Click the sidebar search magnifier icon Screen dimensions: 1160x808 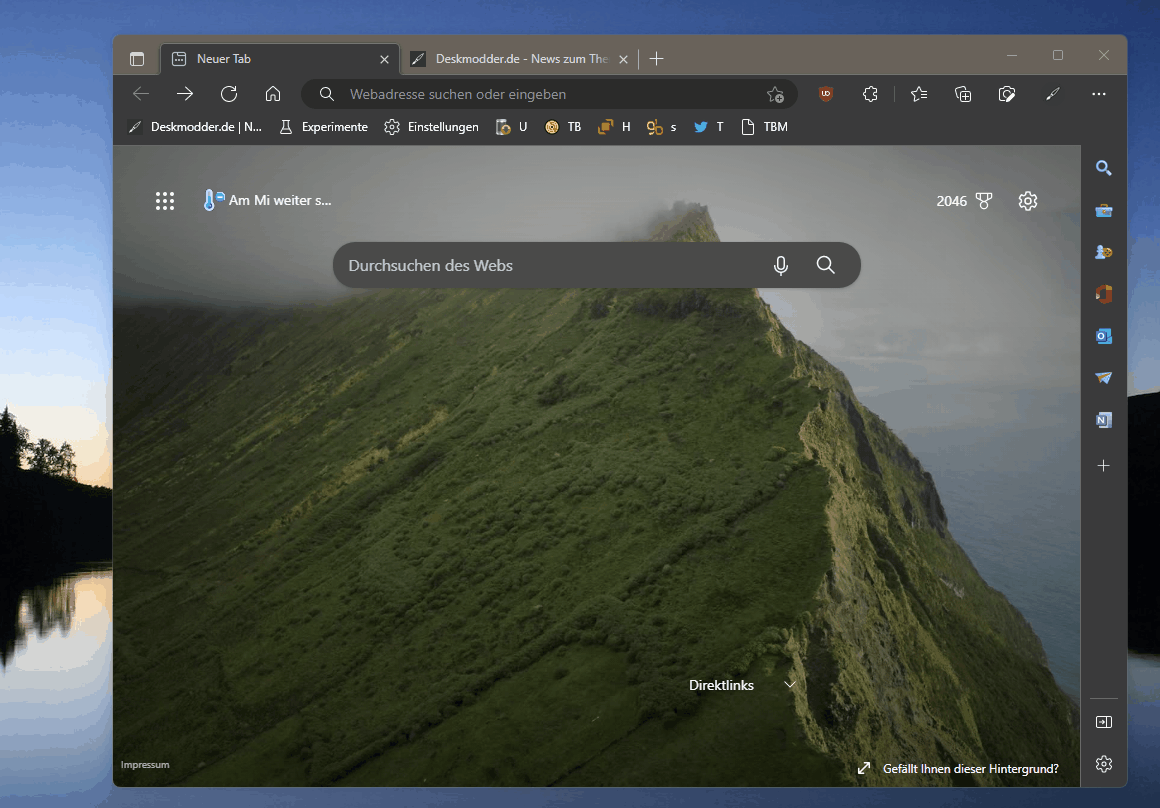(1104, 168)
